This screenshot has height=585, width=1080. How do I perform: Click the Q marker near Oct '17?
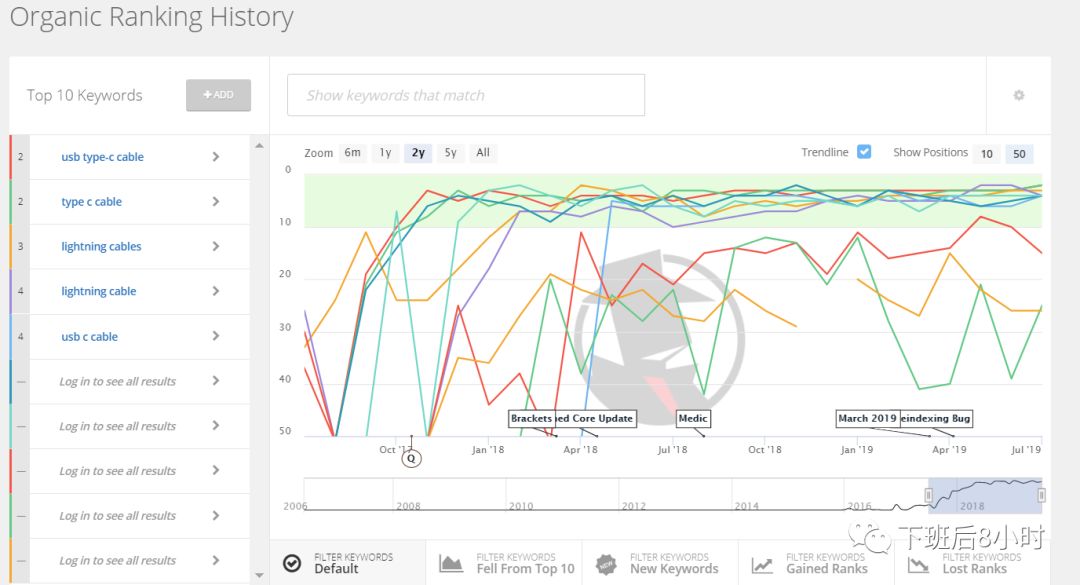(411, 458)
